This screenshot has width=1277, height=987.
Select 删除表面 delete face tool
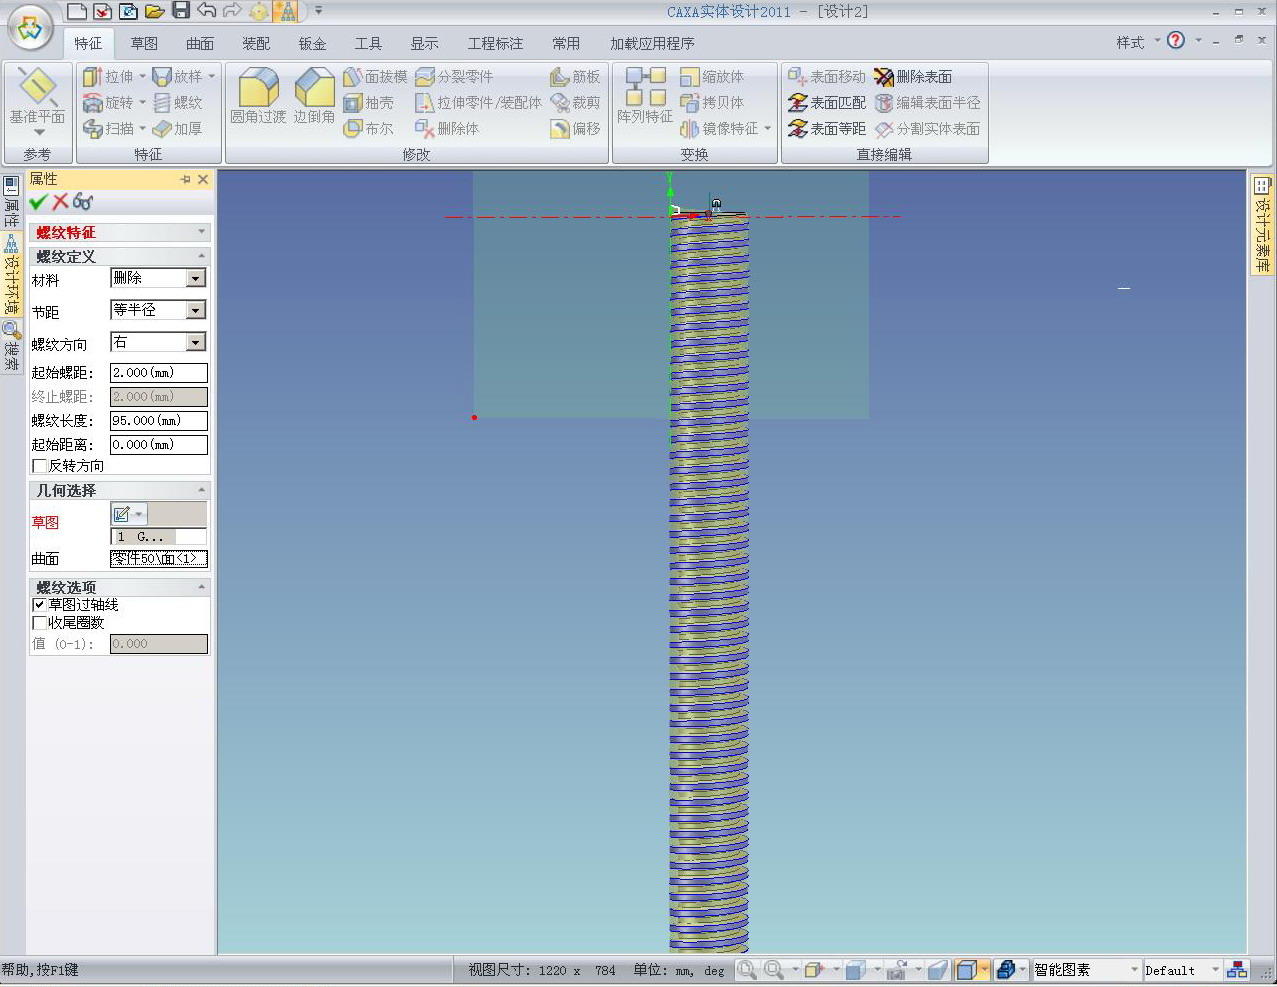point(913,77)
